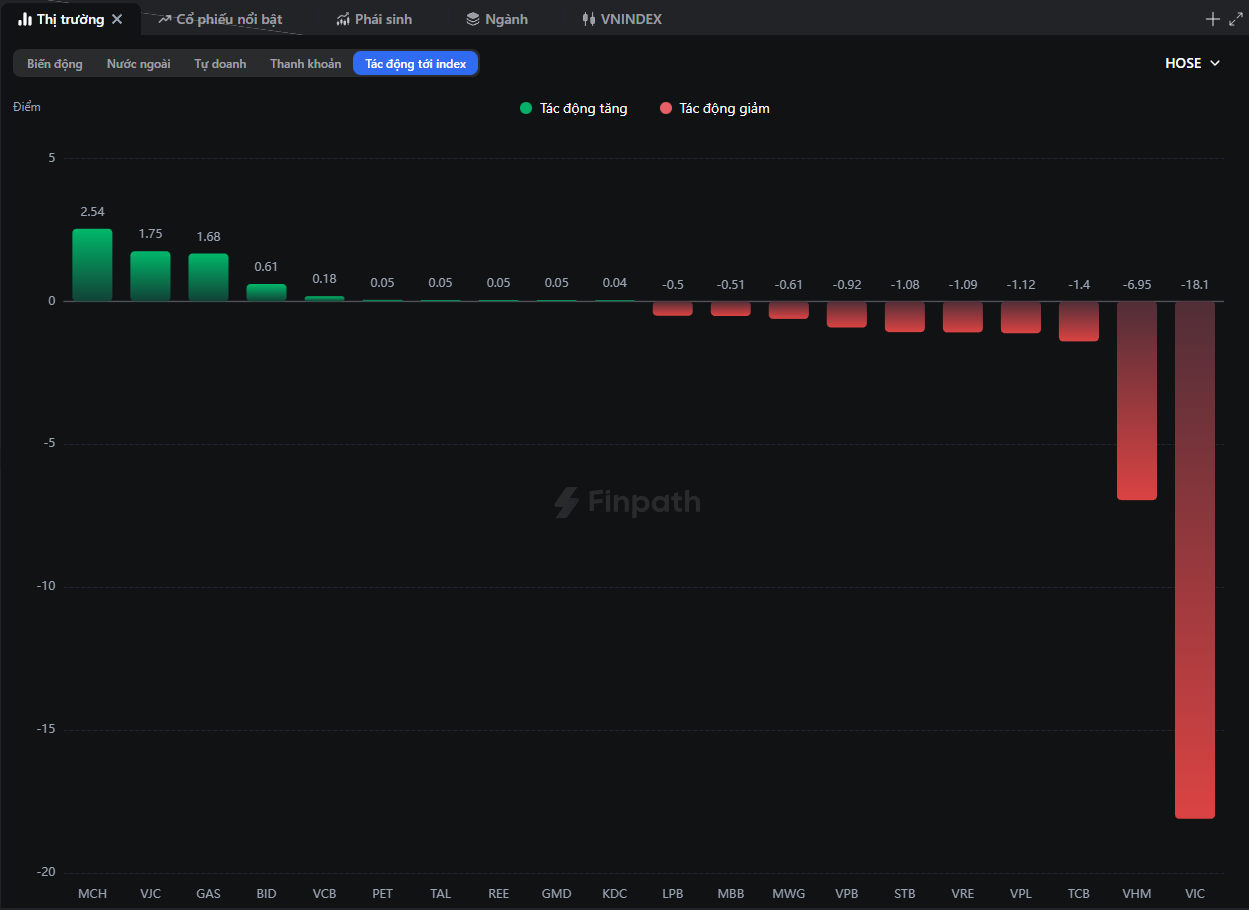Select the Nước ngoài filter
Viewport: 1249px width, 910px height.
[x=139, y=63]
